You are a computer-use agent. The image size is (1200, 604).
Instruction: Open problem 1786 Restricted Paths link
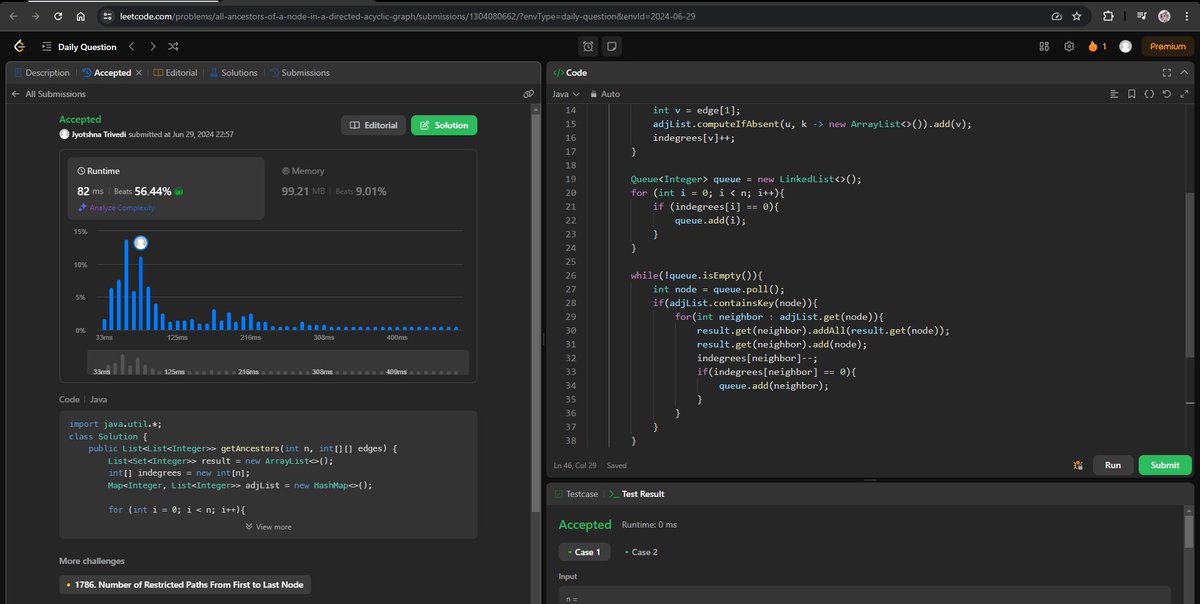(x=183, y=584)
